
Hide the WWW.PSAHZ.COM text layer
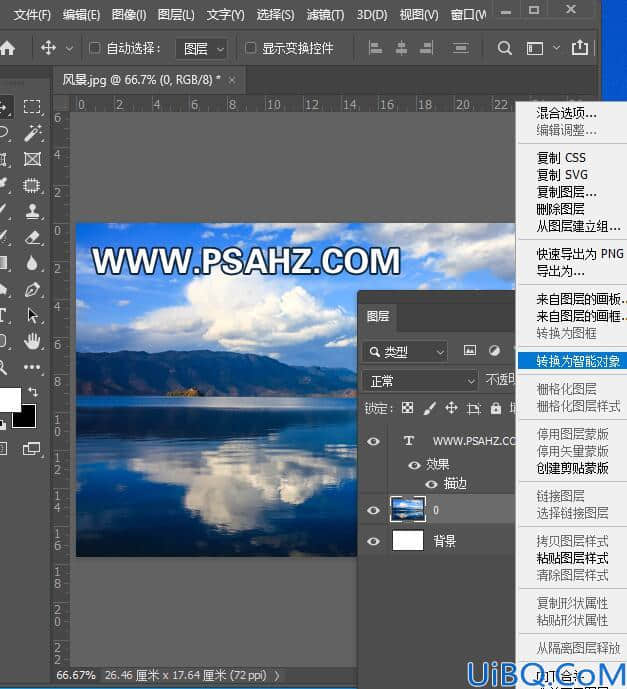pyautogui.click(x=373, y=441)
